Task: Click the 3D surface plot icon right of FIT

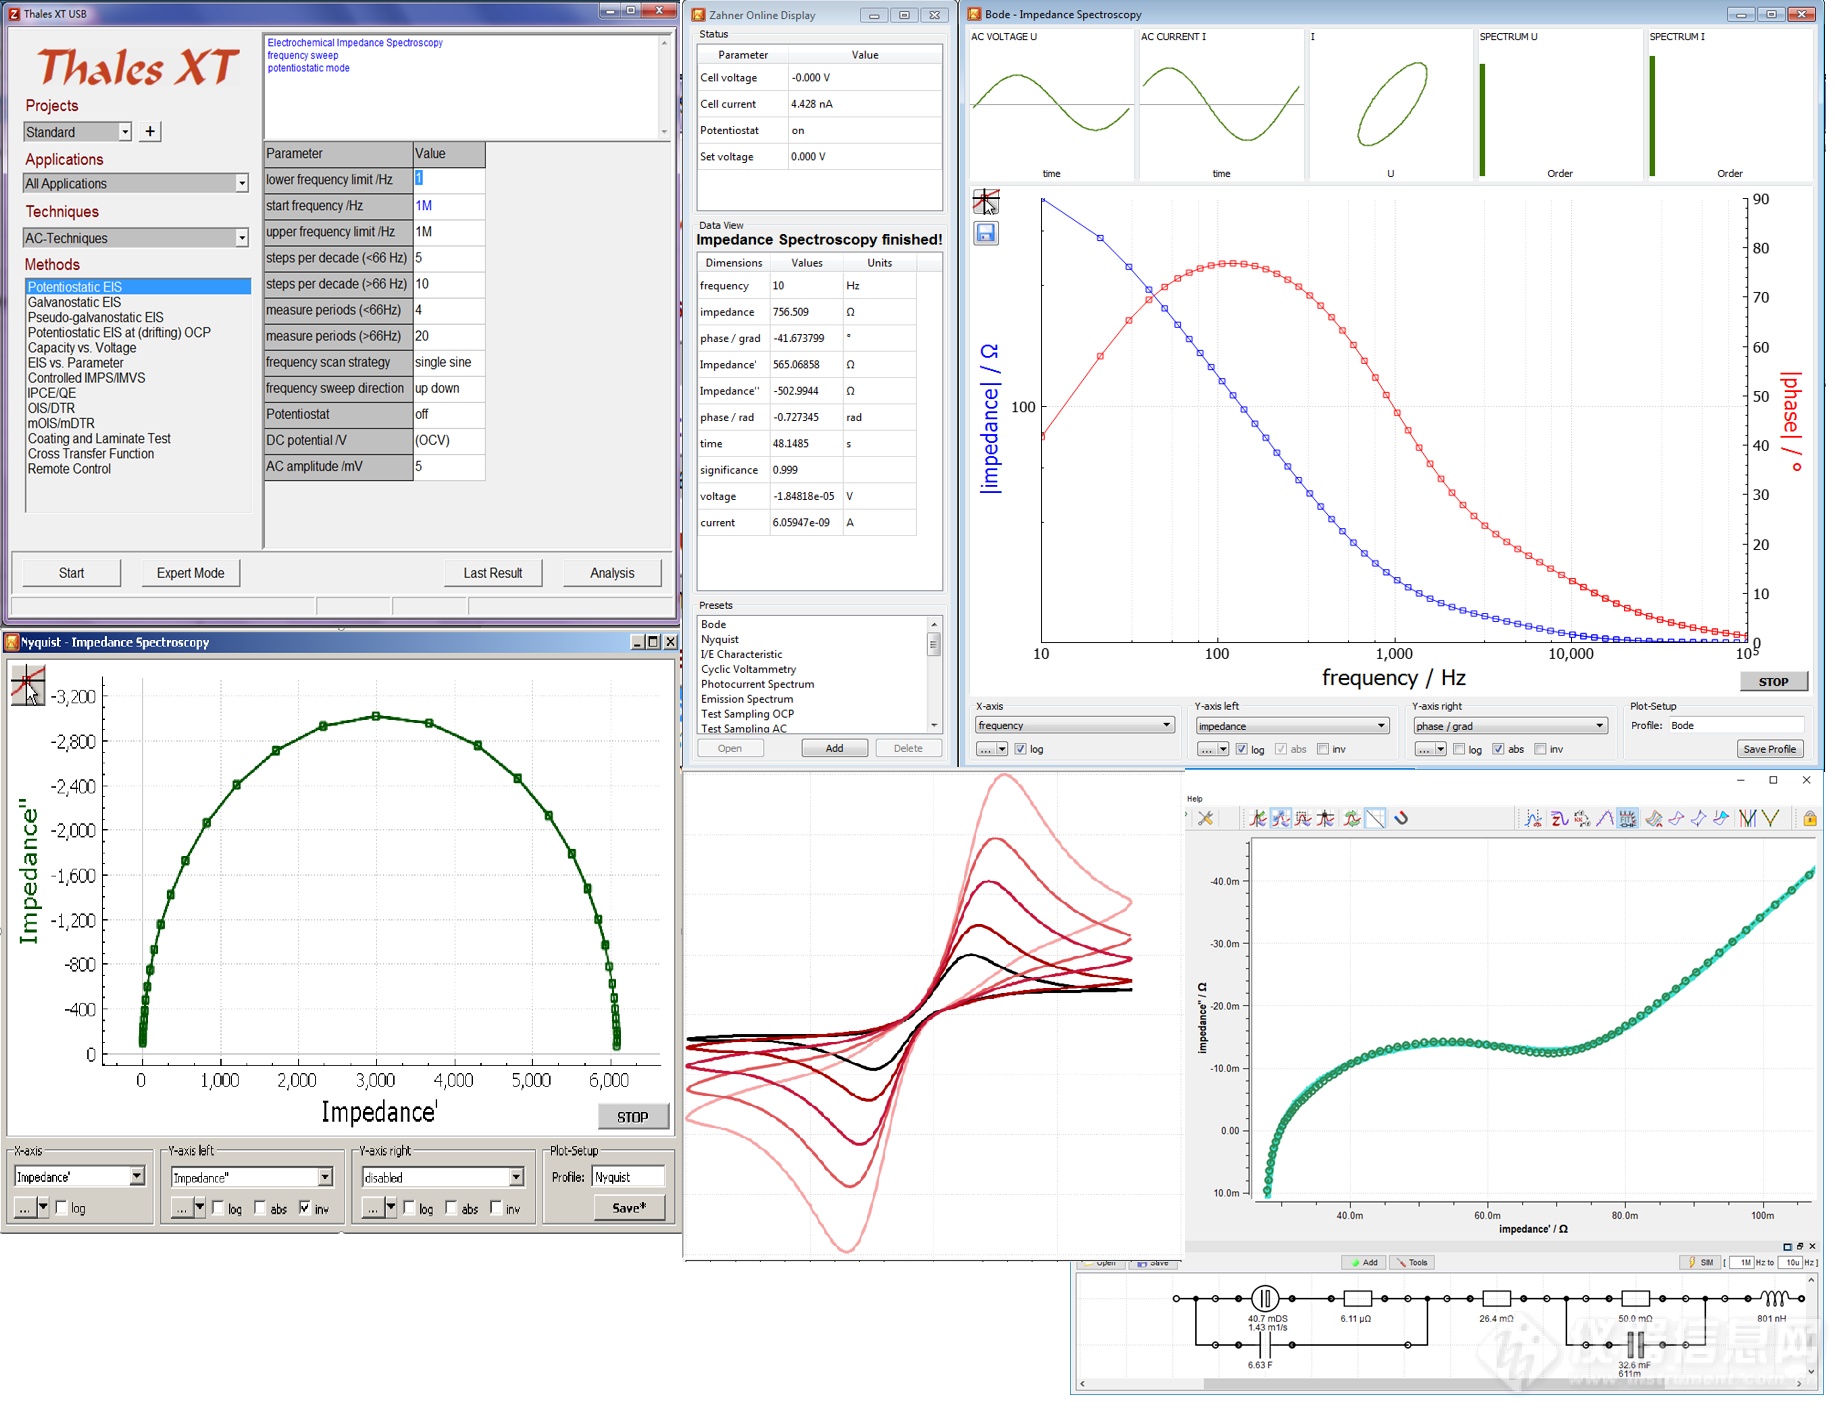Action: (x=1654, y=818)
